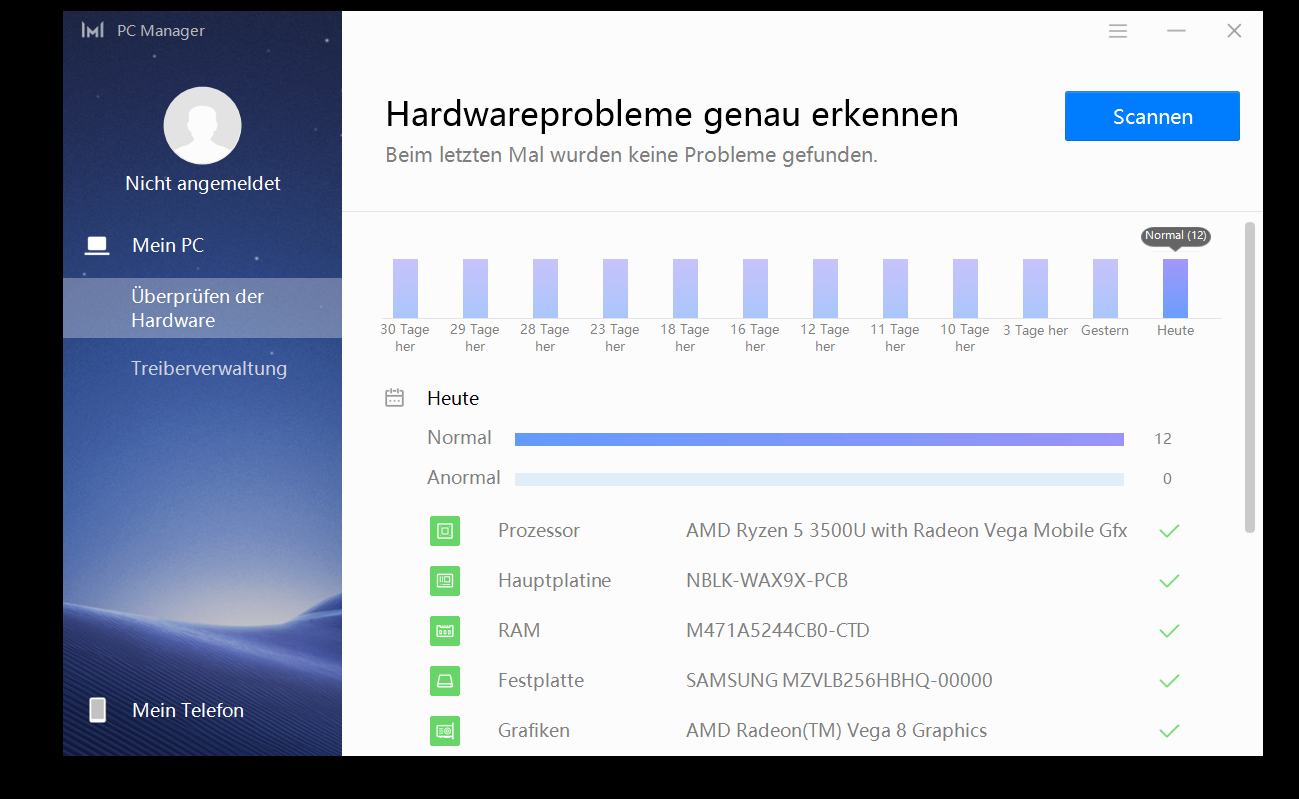Select the 3 Tage her bar
1299x799 pixels.
(x=1035, y=288)
